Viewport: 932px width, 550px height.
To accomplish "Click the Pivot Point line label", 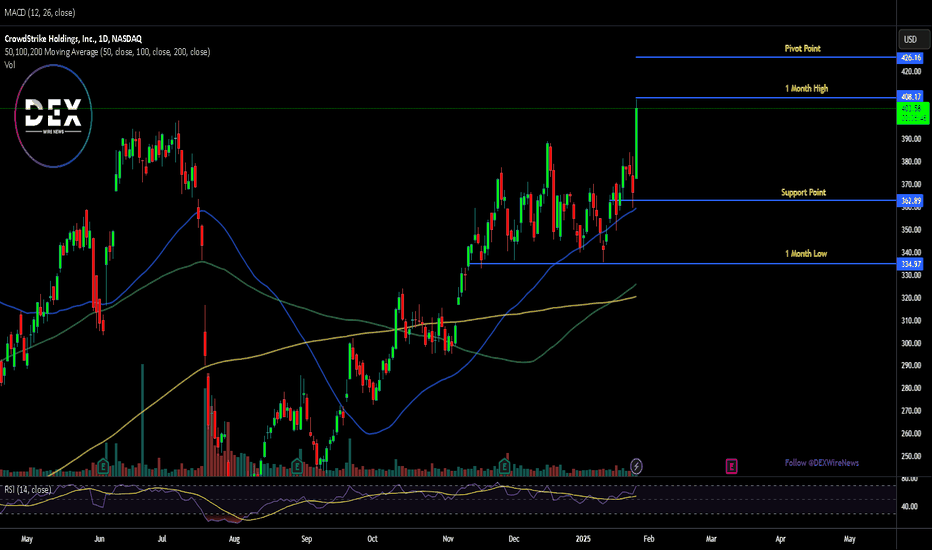I will [x=802, y=48].
